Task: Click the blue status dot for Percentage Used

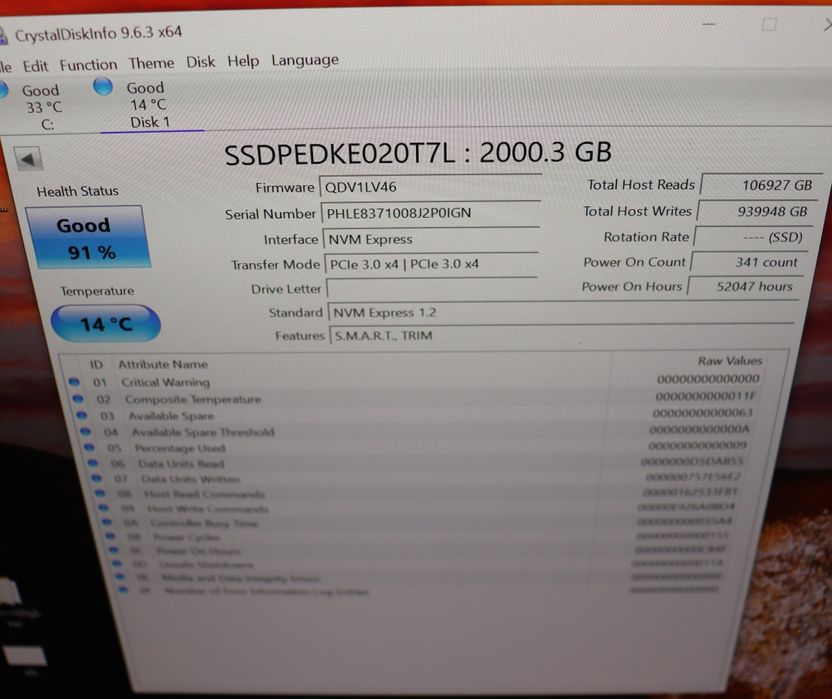Action: pyautogui.click(x=89, y=447)
